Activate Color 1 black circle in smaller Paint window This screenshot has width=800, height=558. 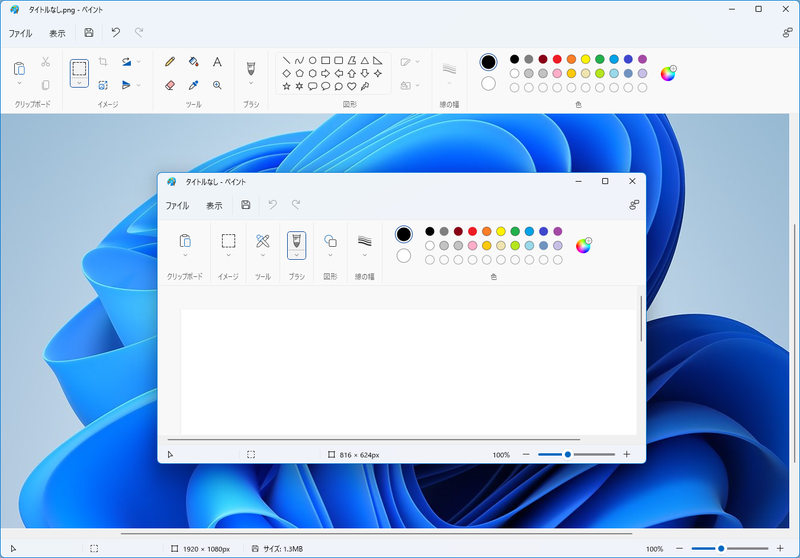point(404,234)
